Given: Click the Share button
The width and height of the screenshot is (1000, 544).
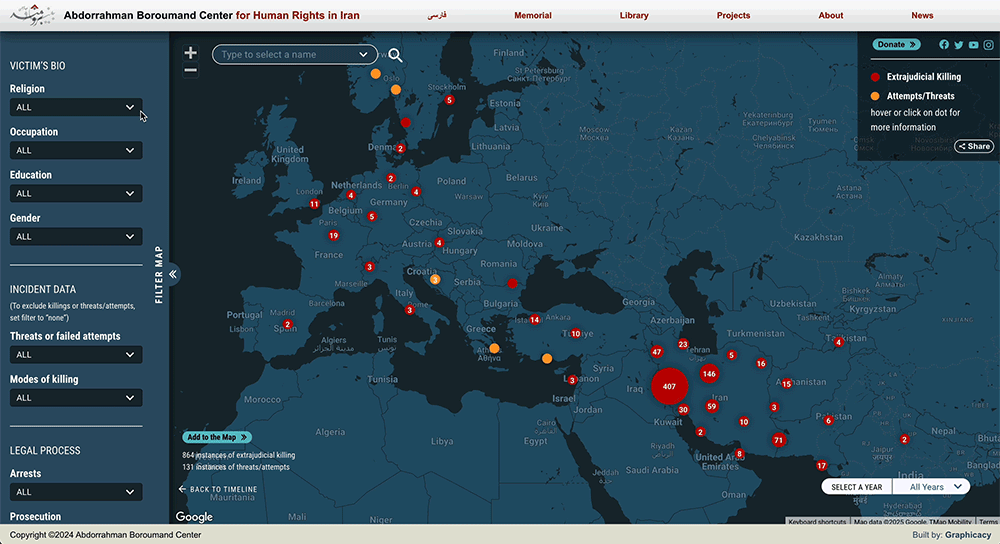Looking at the screenshot, I should click(x=974, y=146).
